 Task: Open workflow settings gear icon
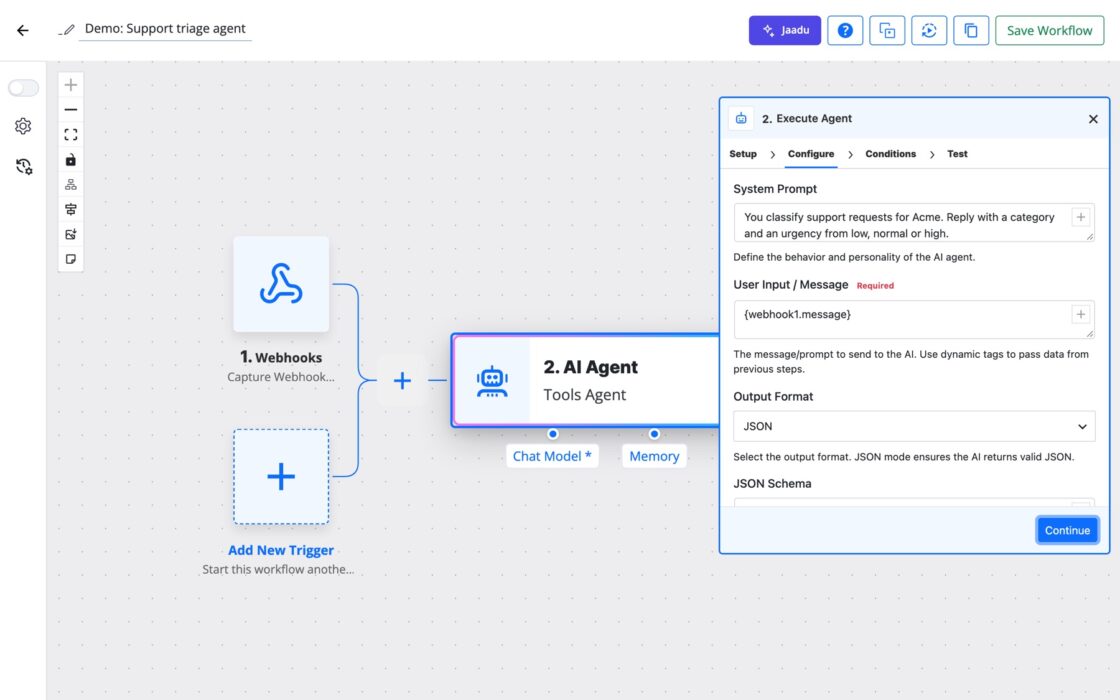click(23, 126)
